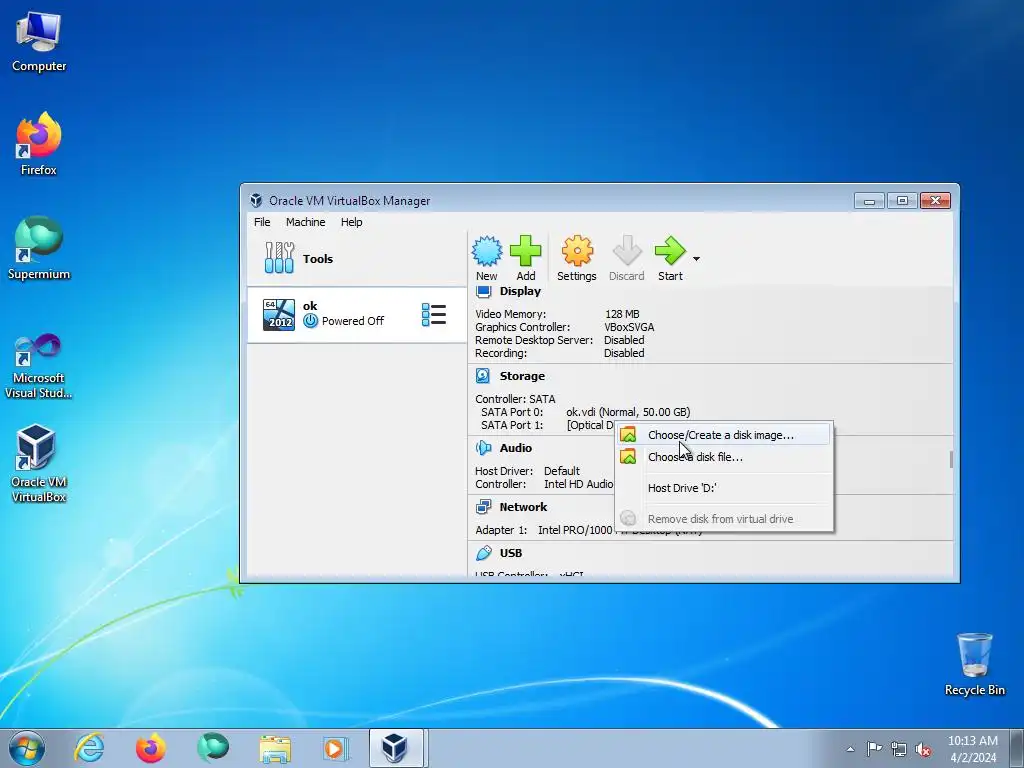Image resolution: width=1024 pixels, height=768 pixels.
Task: Open the Supermium desktop shortcut
Action: [x=39, y=248]
